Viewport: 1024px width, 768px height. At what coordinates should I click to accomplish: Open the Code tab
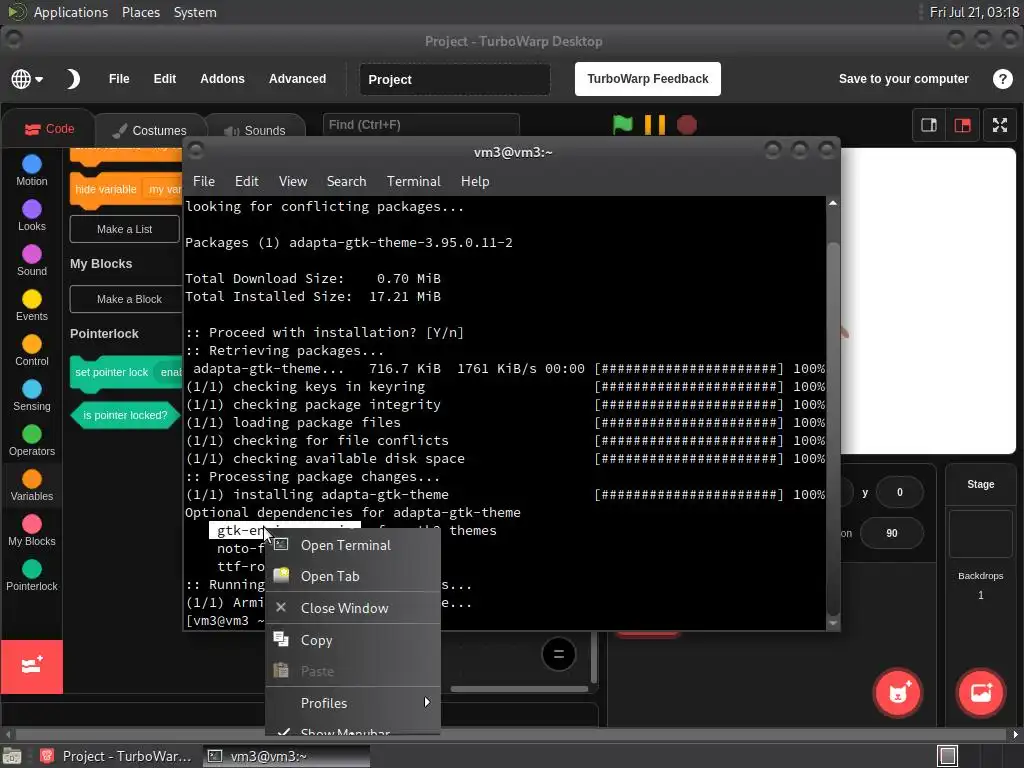tap(49, 129)
